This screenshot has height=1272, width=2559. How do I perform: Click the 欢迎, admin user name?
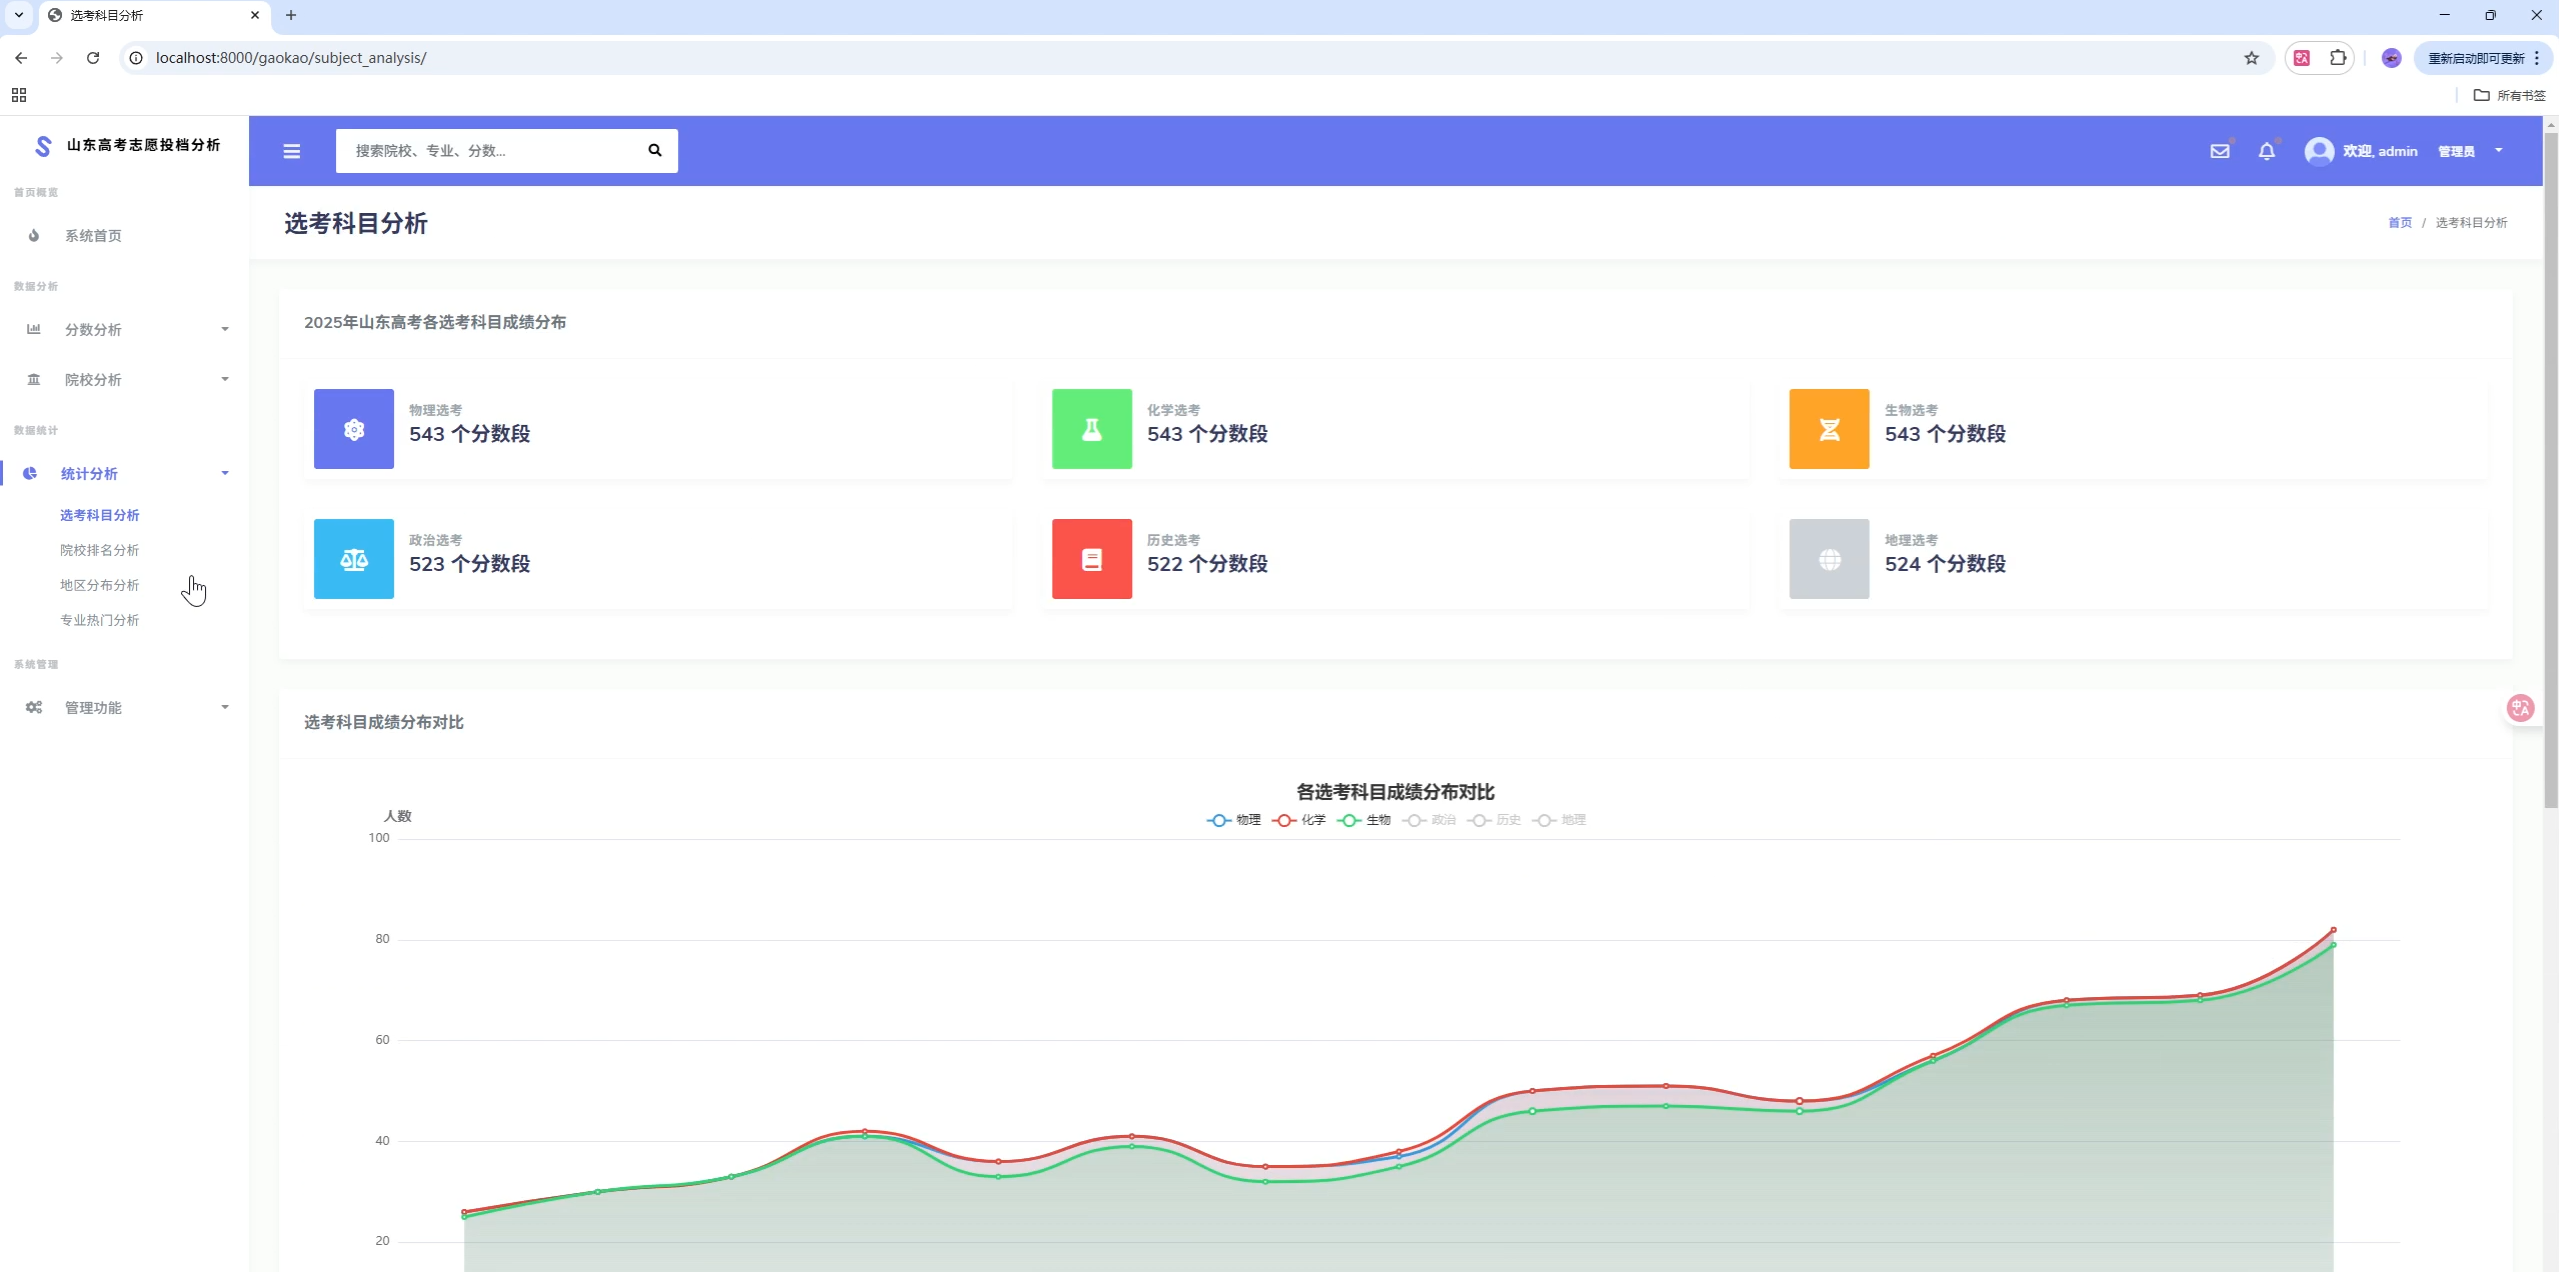(x=2380, y=151)
